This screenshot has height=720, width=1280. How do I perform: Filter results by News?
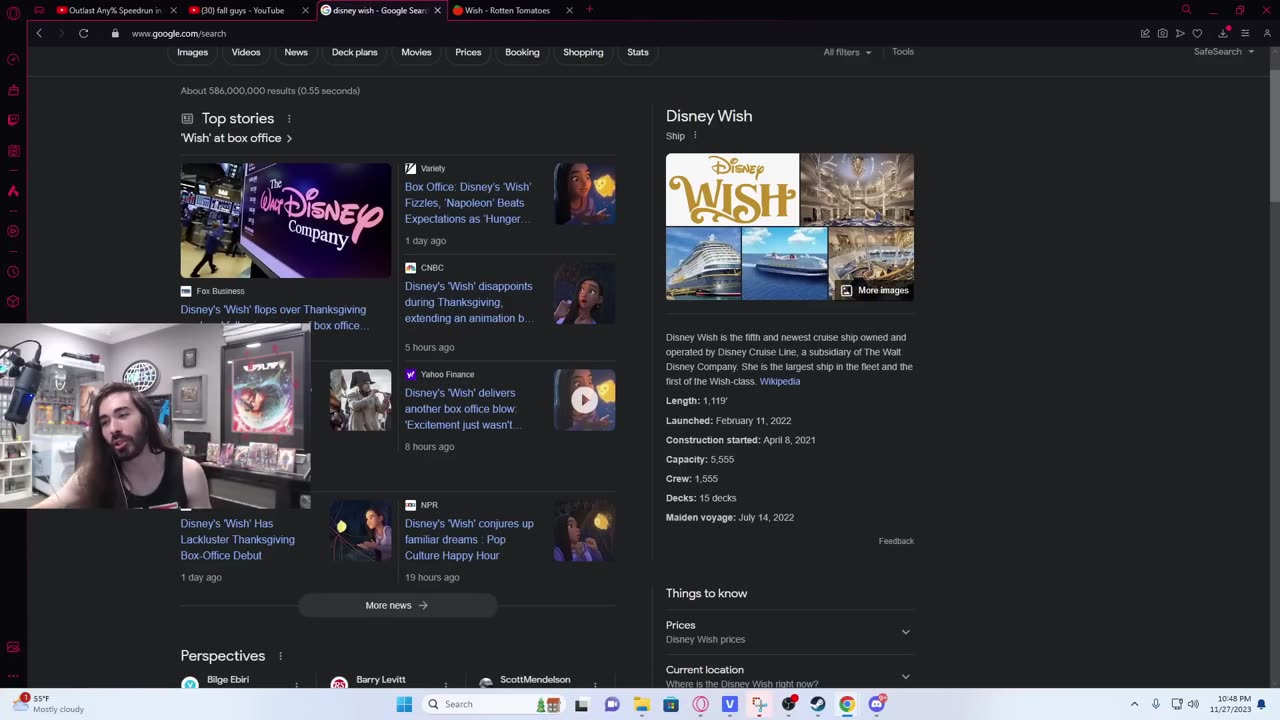[296, 52]
